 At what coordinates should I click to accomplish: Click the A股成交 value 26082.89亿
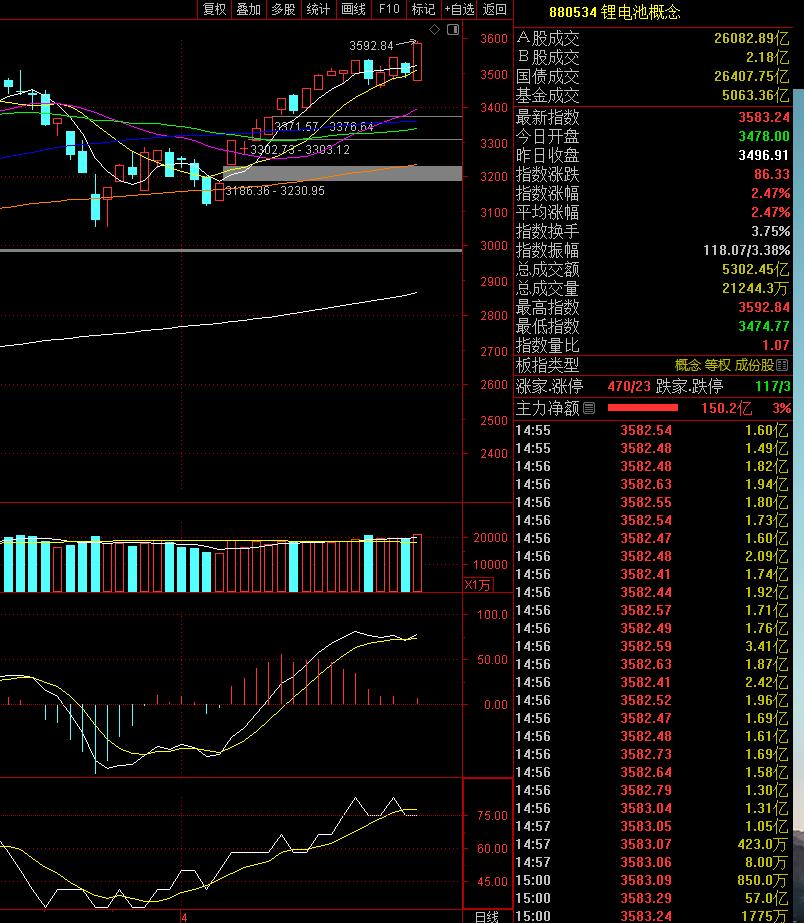point(752,38)
